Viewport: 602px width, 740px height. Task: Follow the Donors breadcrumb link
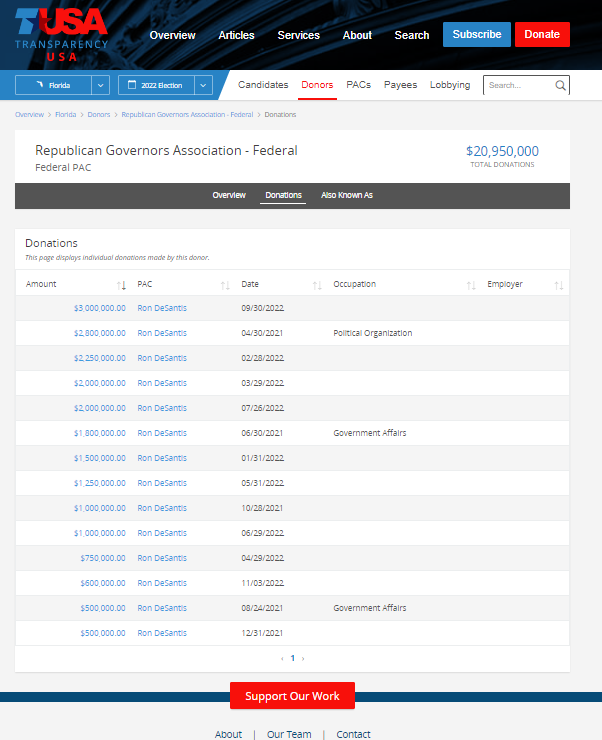99,115
